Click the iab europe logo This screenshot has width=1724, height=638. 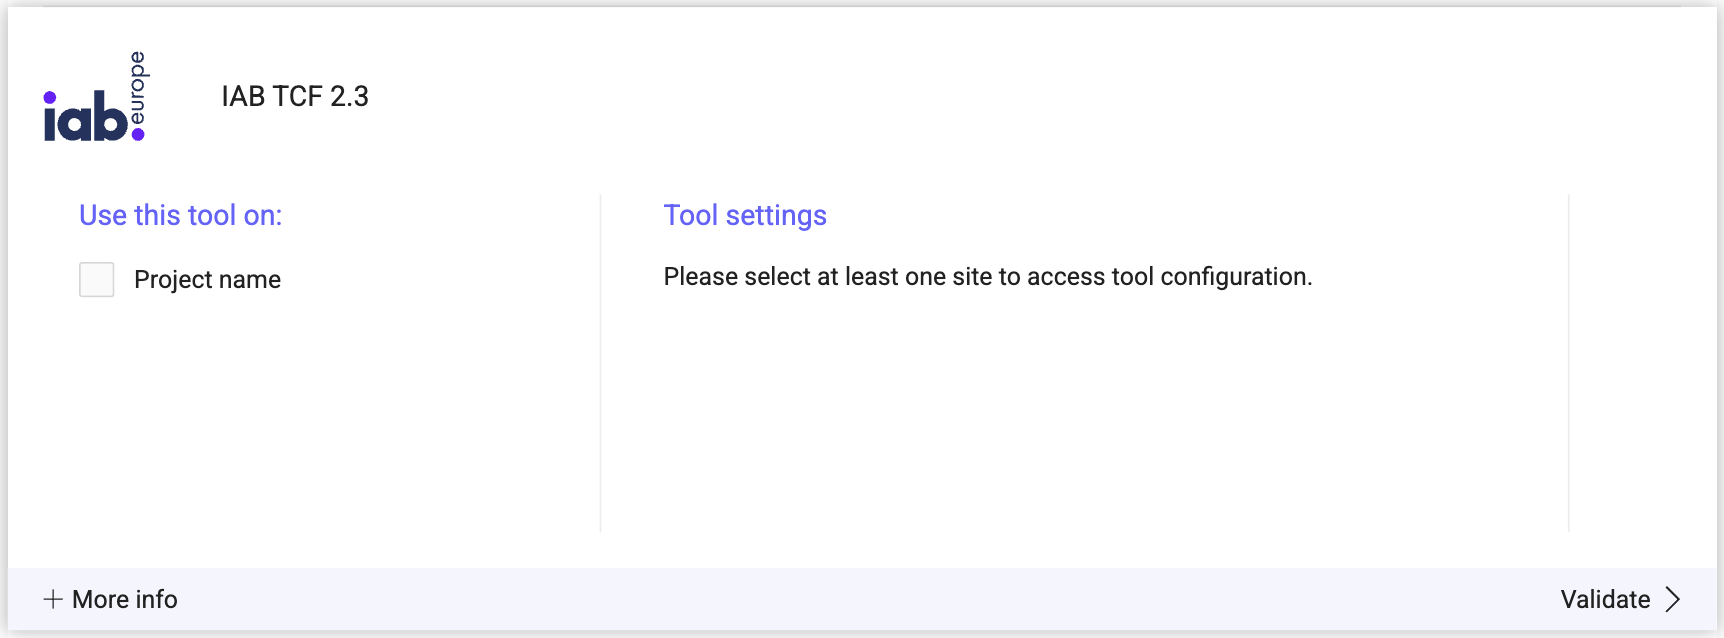pyautogui.click(x=96, y=97)
